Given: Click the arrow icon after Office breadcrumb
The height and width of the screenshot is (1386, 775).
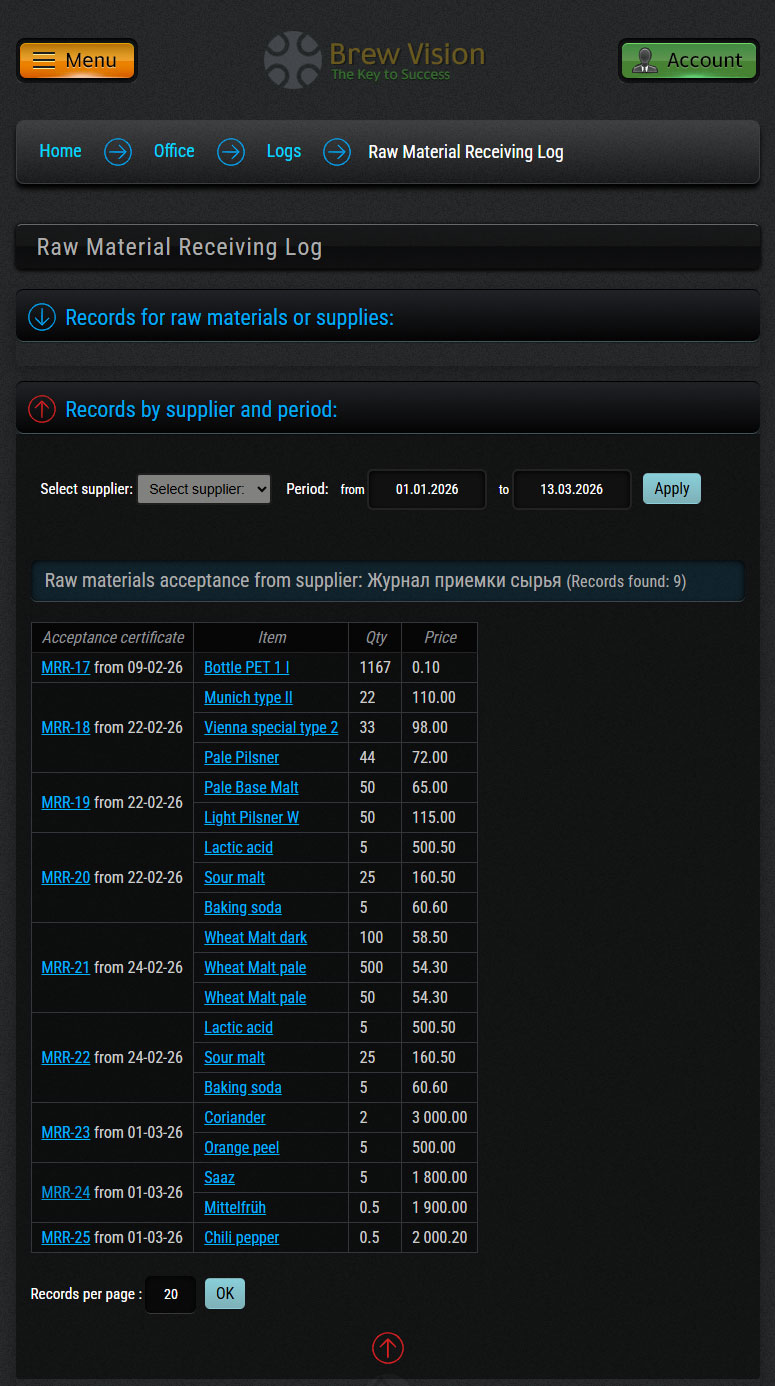Looking at the screenshot, I should point(231,152).
